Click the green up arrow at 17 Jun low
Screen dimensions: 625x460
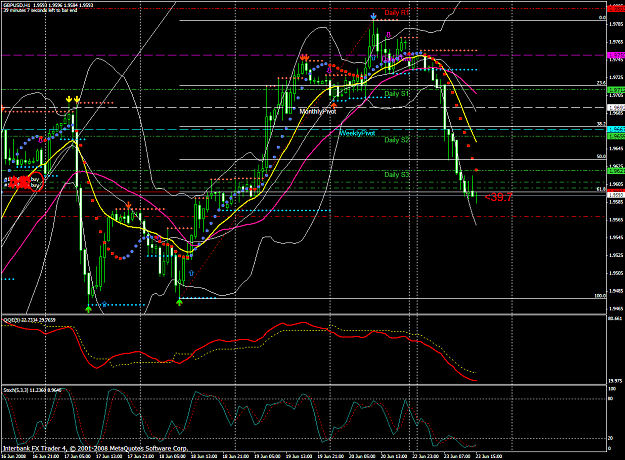pos(88,309)
